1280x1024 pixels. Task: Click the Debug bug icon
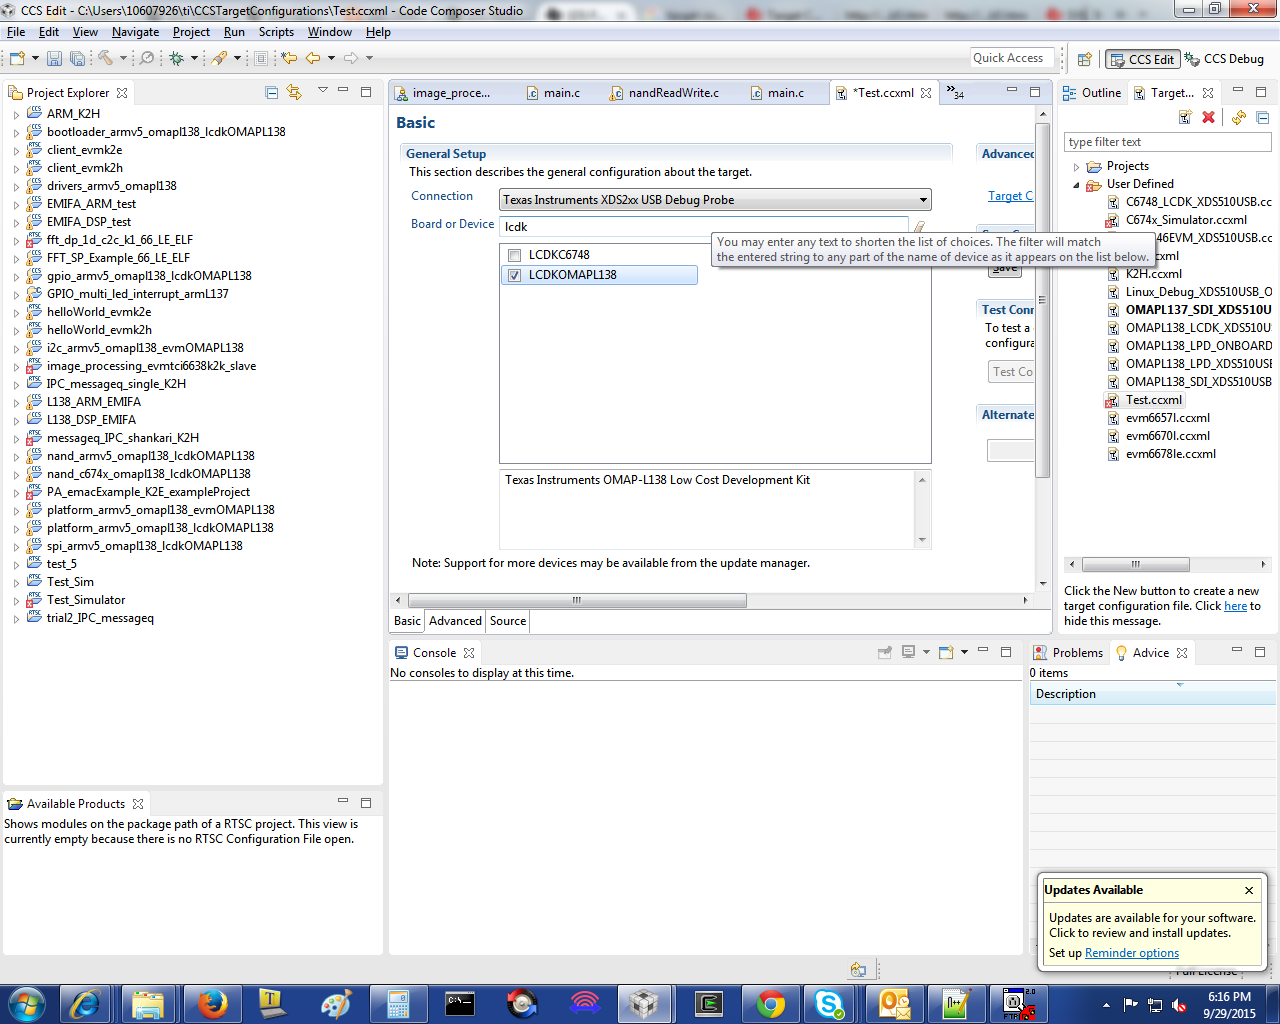click(x=176, y=59)
